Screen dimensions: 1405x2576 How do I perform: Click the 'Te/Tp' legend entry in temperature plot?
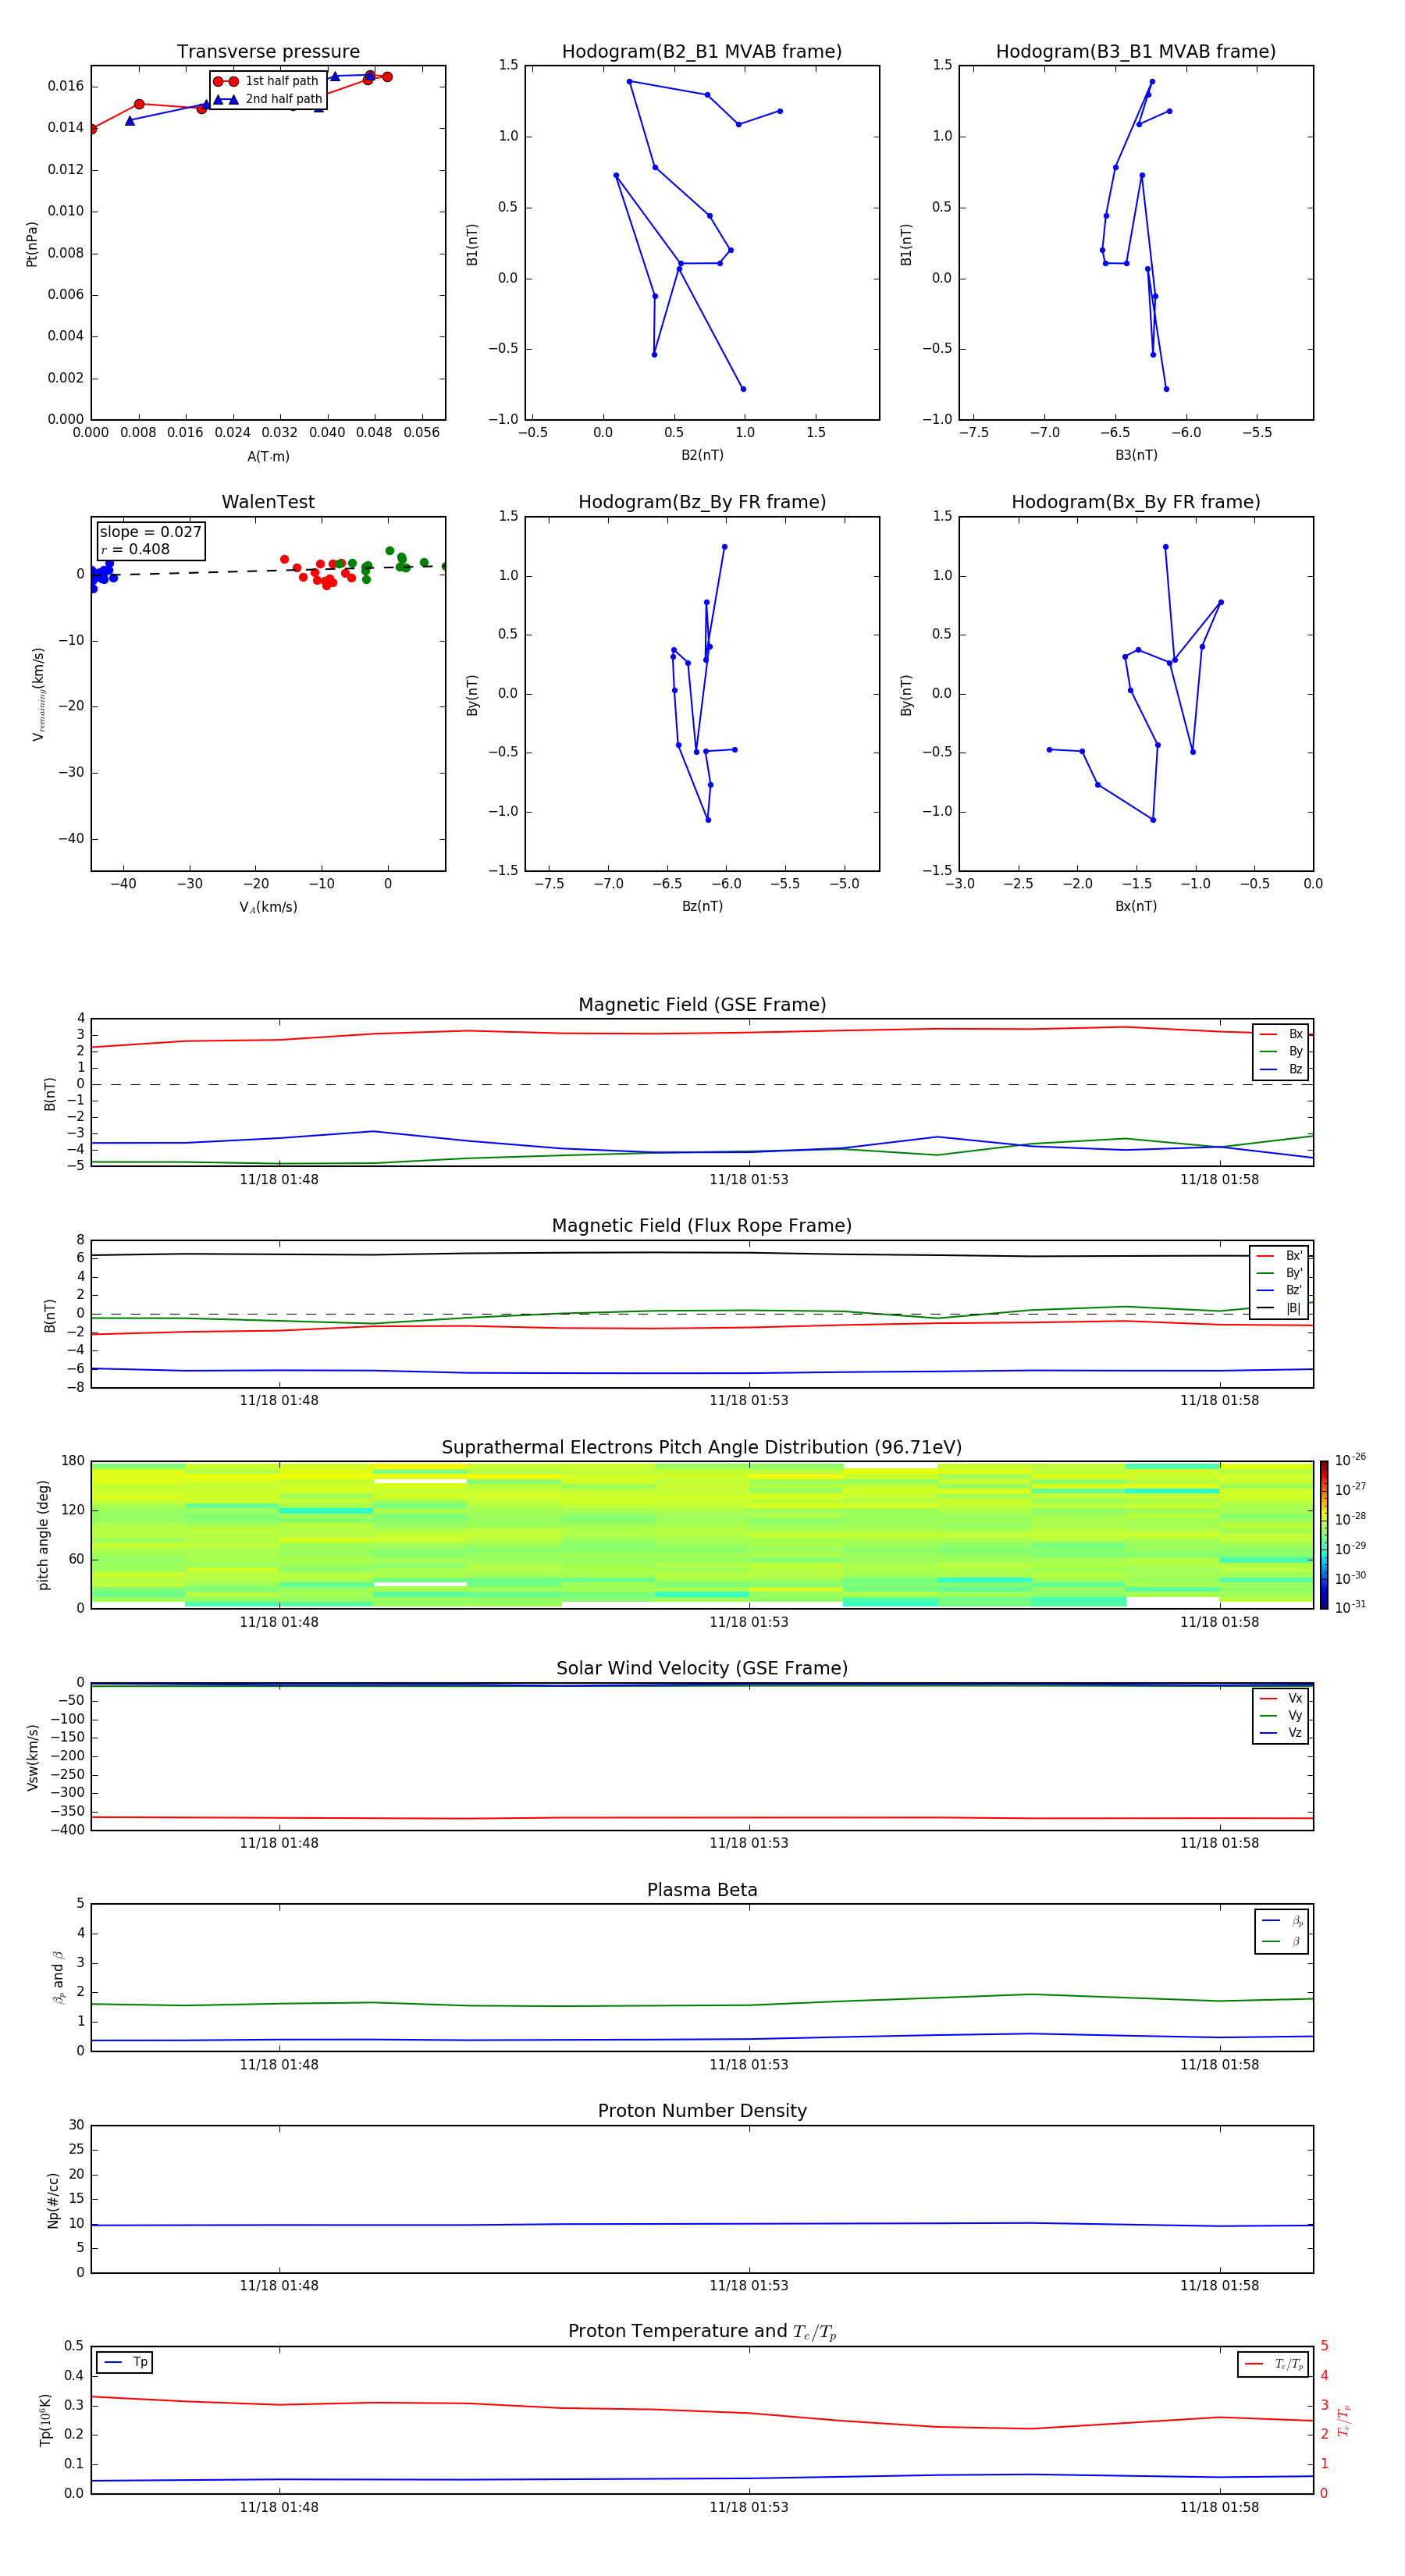(x=1273, y=2364)
